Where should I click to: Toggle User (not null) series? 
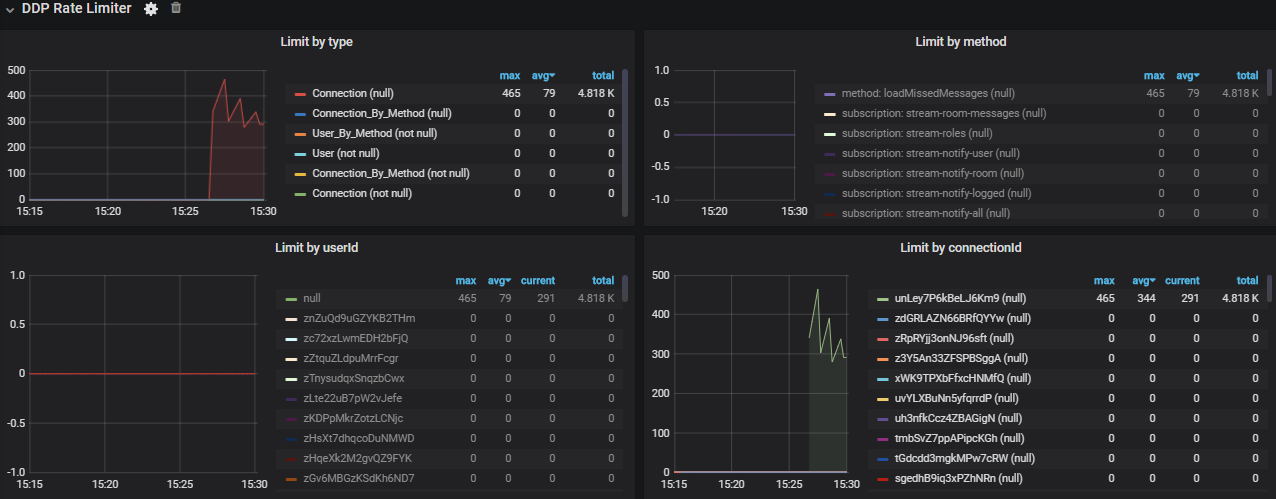click(346, 153)
